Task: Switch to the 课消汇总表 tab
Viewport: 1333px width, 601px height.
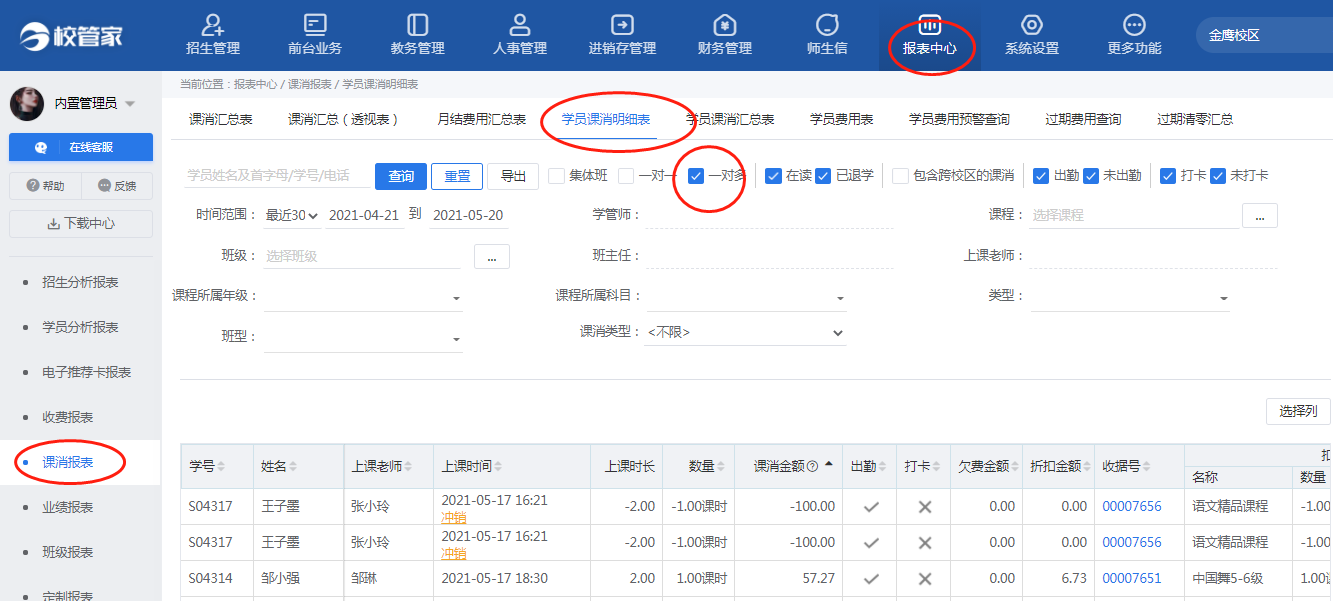Action: click(221, 119)
